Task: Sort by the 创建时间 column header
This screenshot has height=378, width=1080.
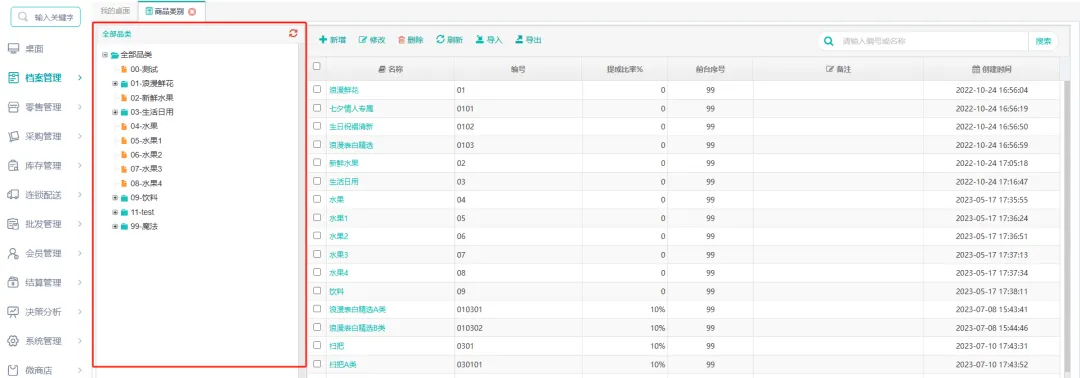Action: click(992, 70)
